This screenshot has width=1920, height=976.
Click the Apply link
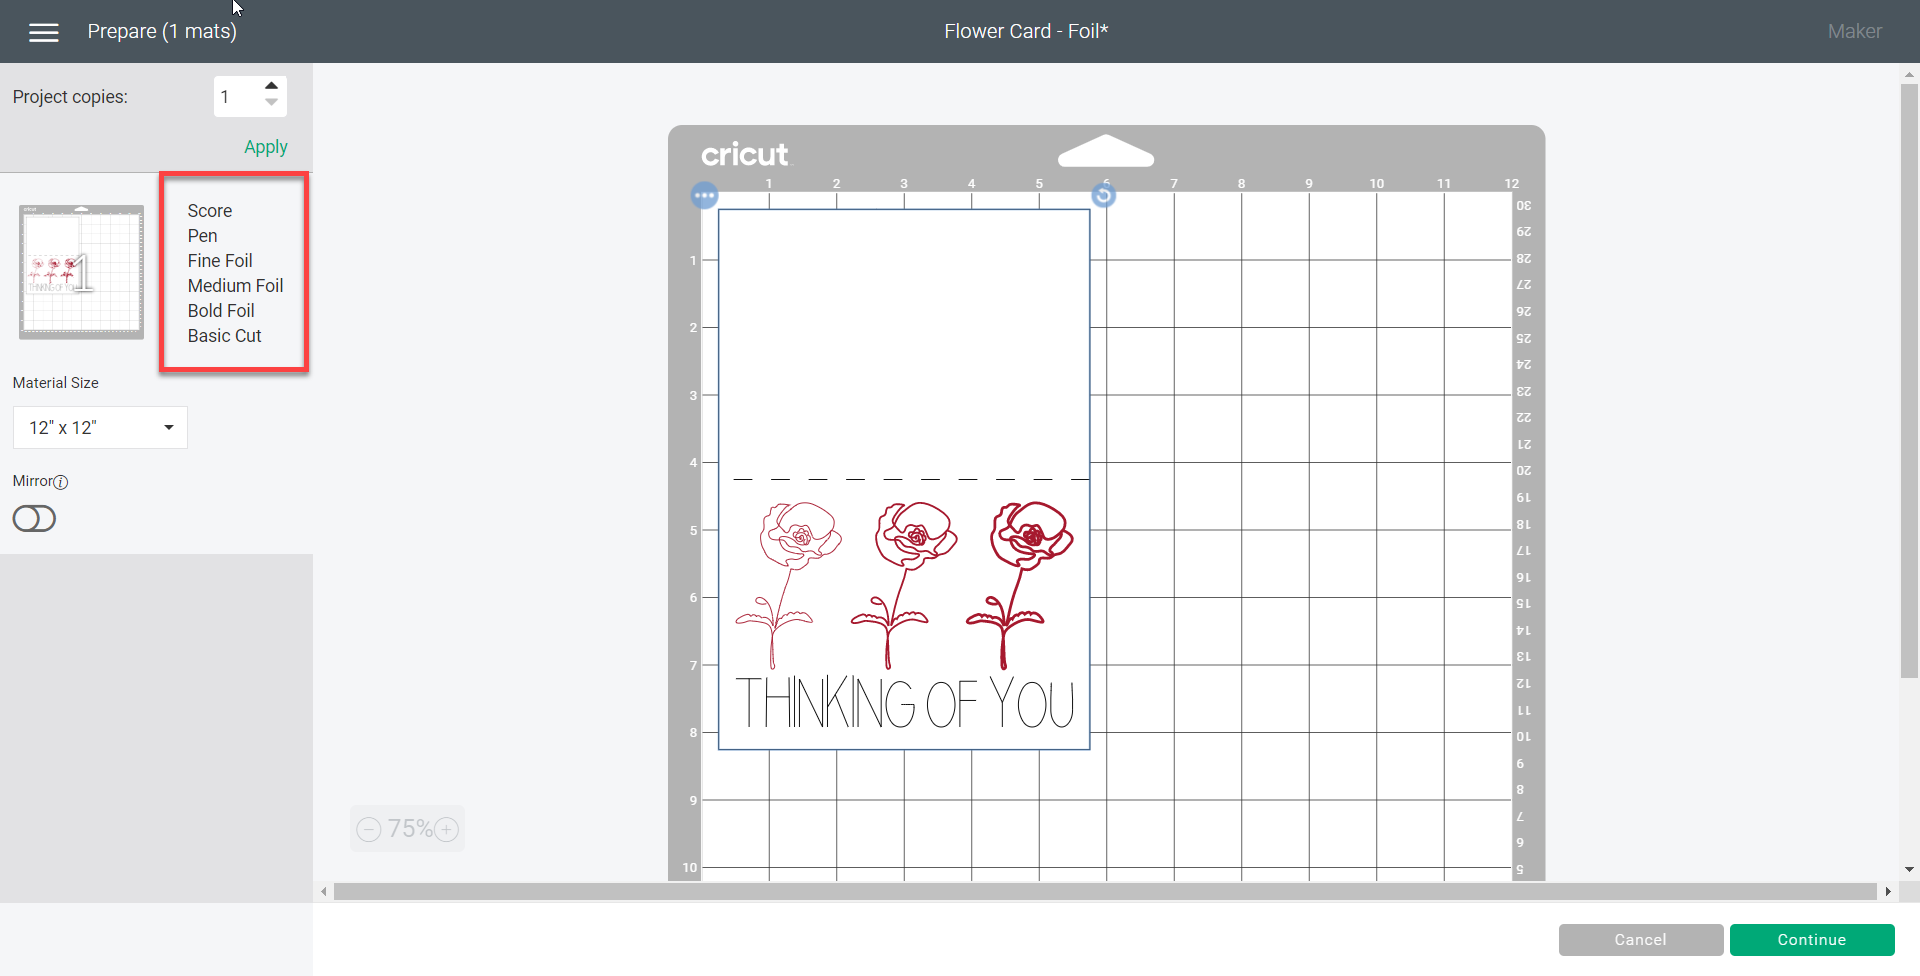click(264, 146)
